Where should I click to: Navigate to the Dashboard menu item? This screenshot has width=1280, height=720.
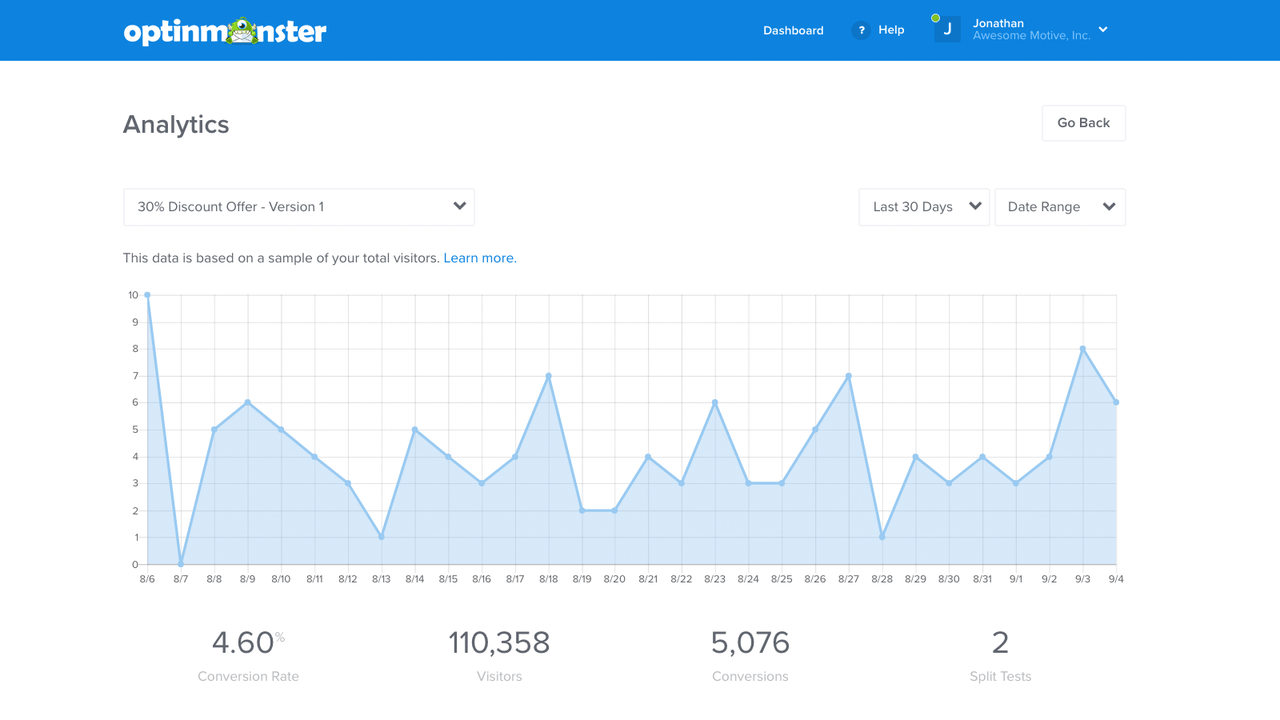pos(793,30)
